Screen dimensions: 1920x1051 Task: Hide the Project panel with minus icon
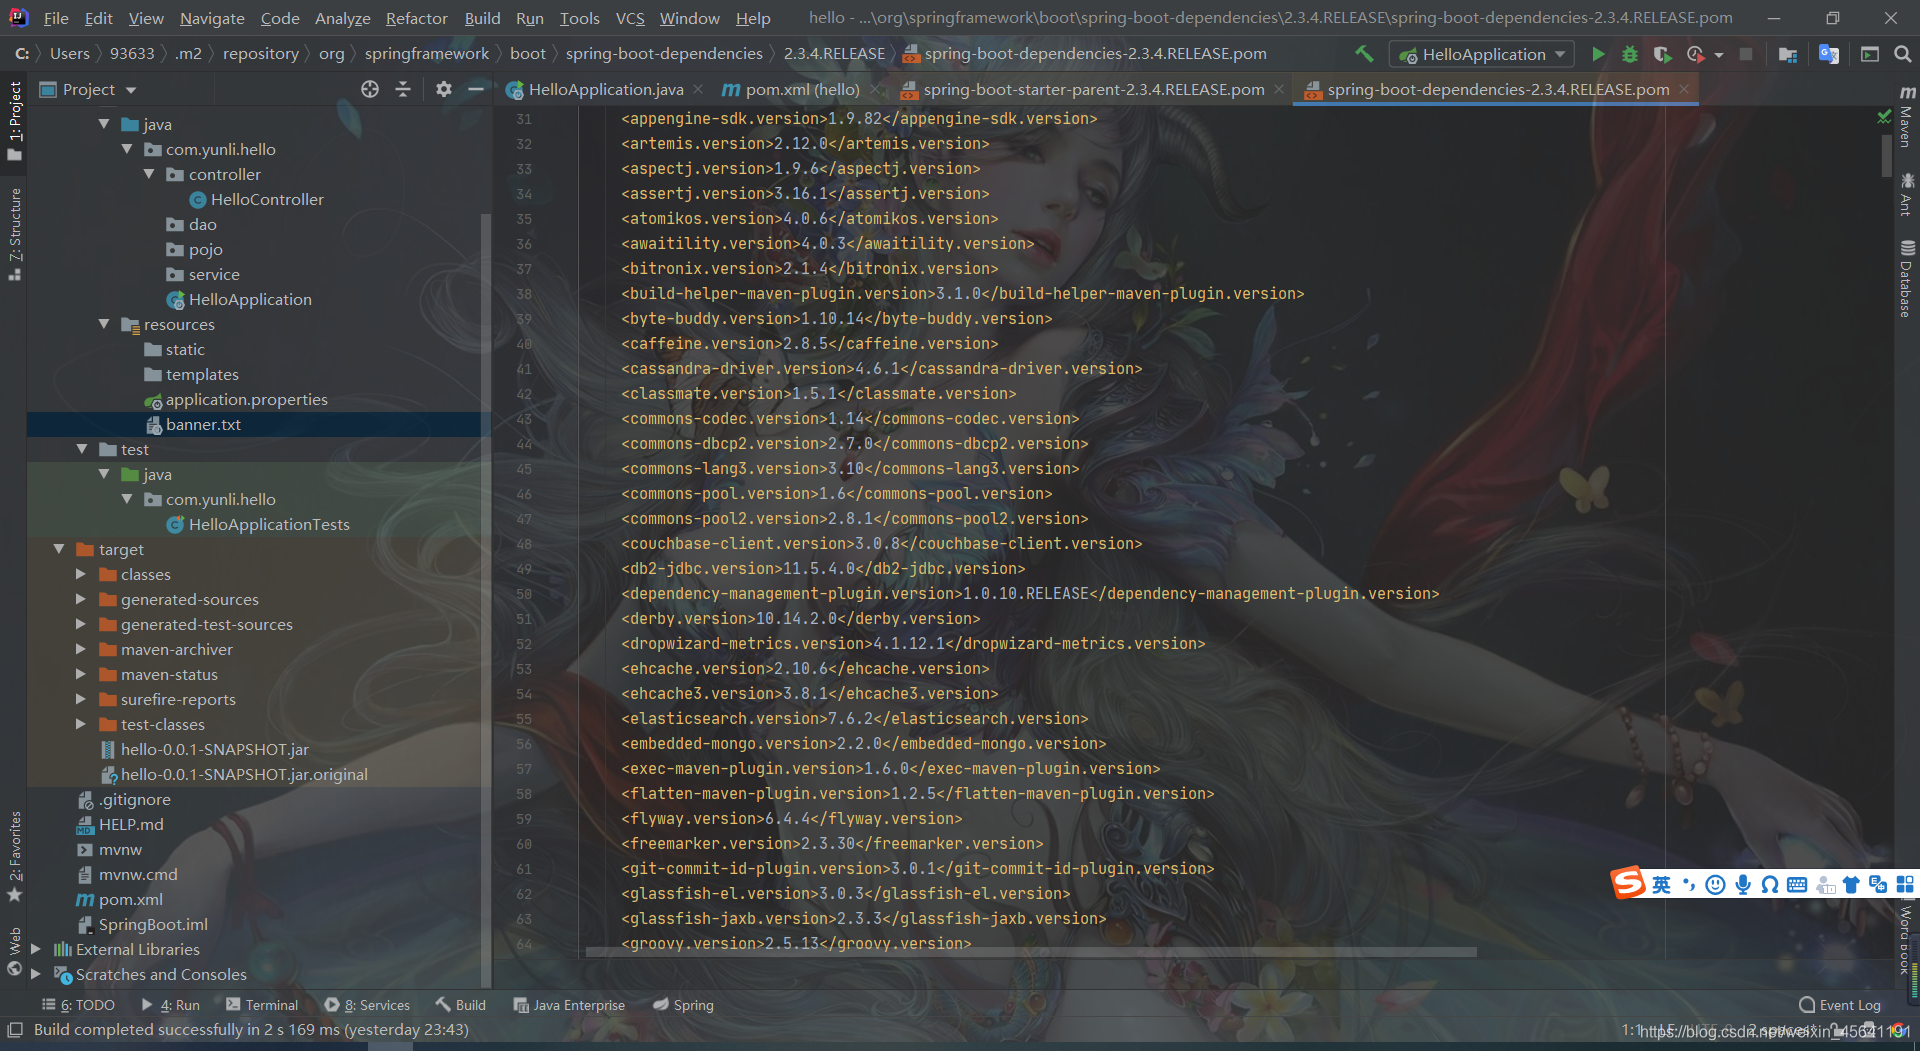click(x=476, y=89)
